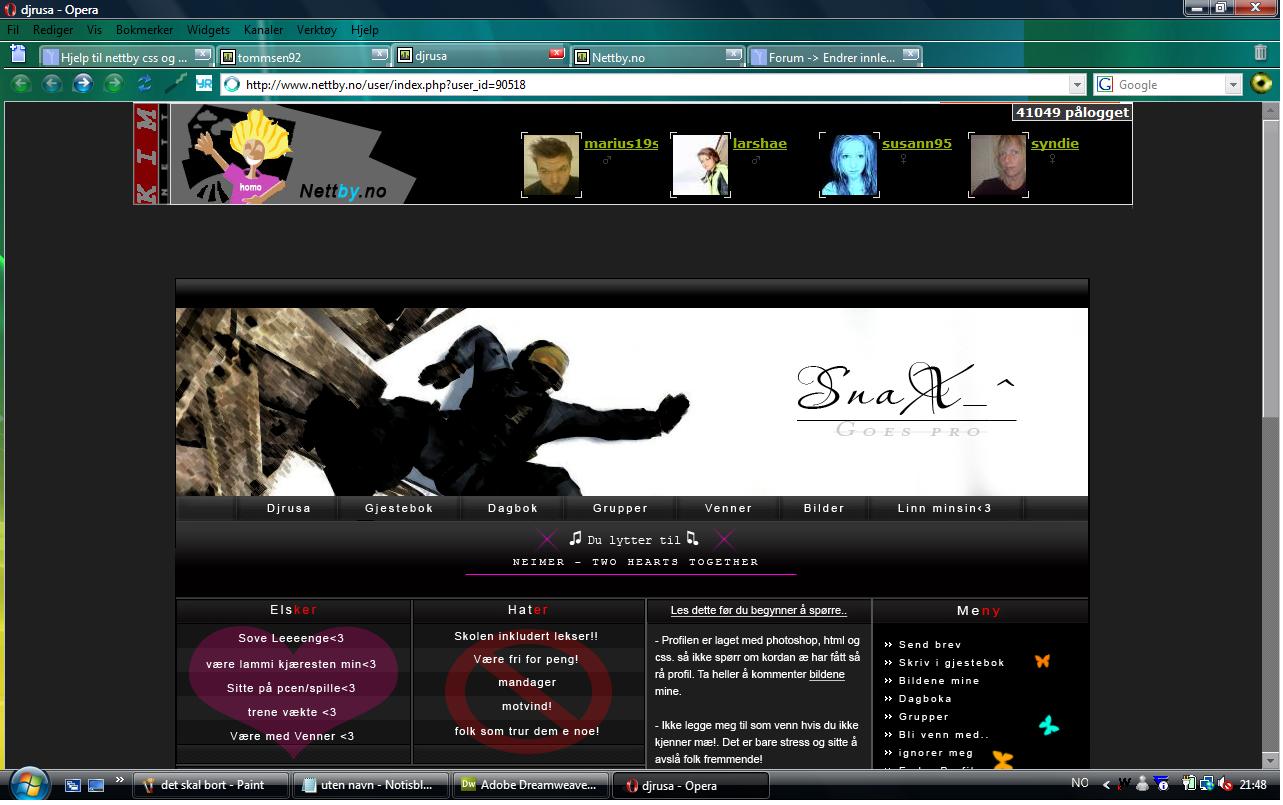1283x805 pixels.
Task: Click the cyan butterfly in Meny
Action: pos(1049,725)
